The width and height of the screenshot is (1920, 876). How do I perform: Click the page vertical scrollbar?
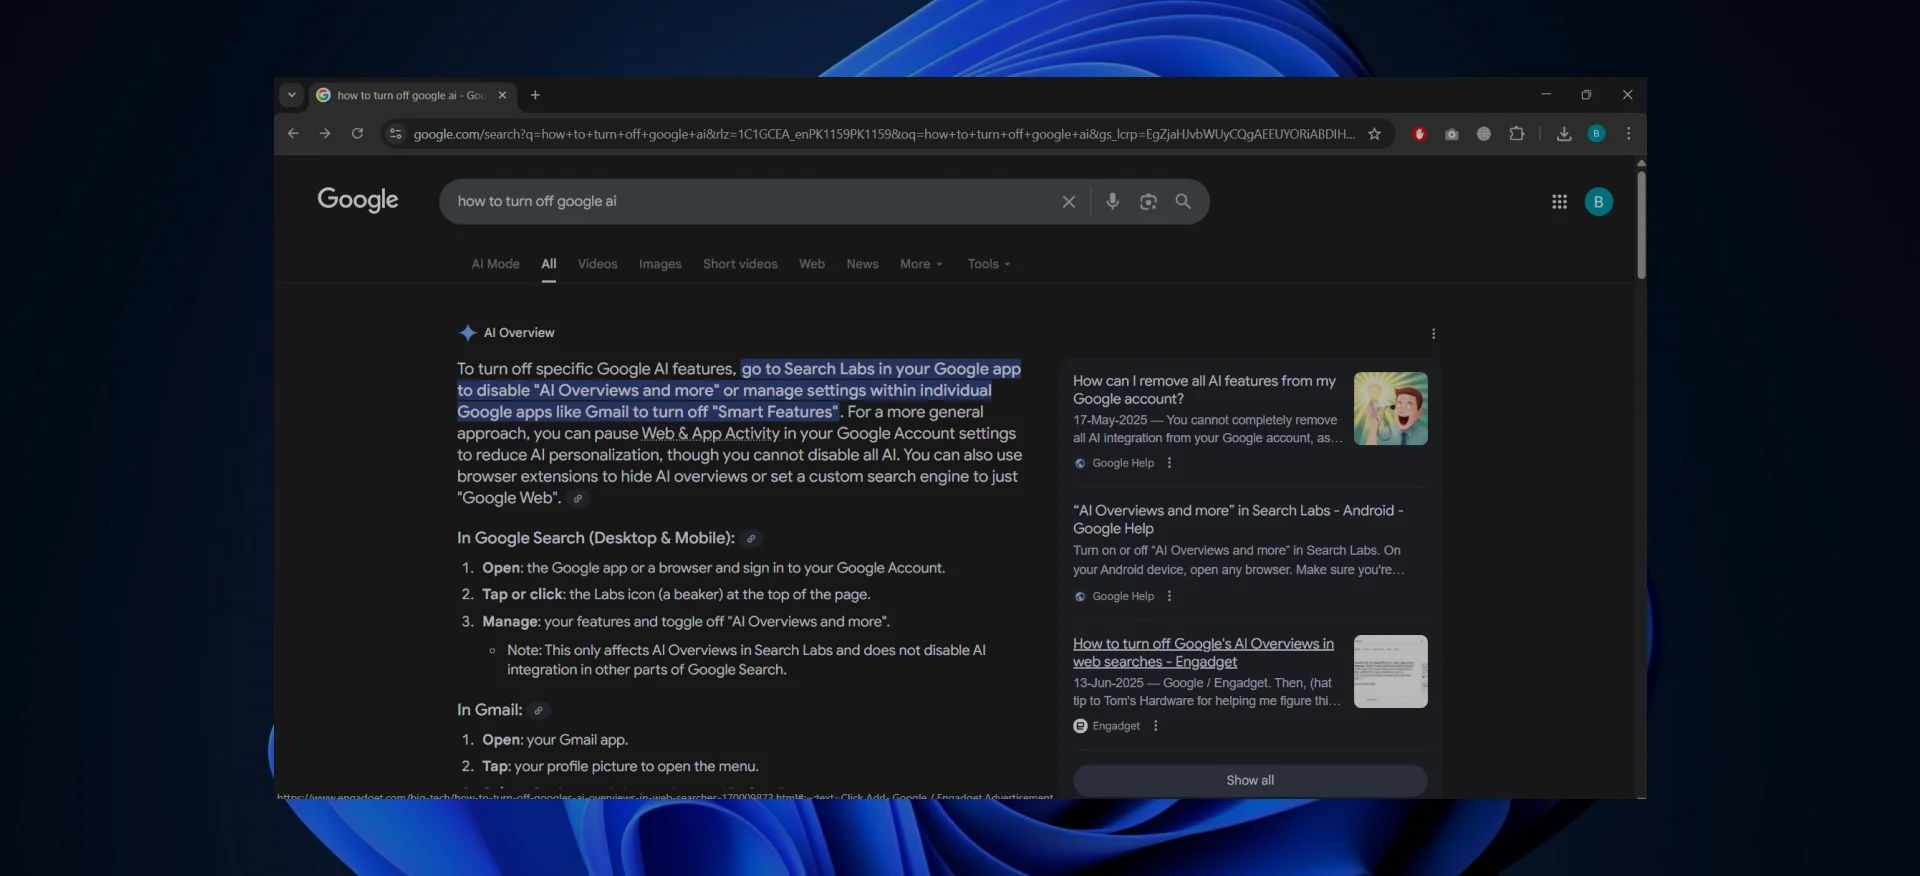pyautogui.click(x=1641, y=225)
